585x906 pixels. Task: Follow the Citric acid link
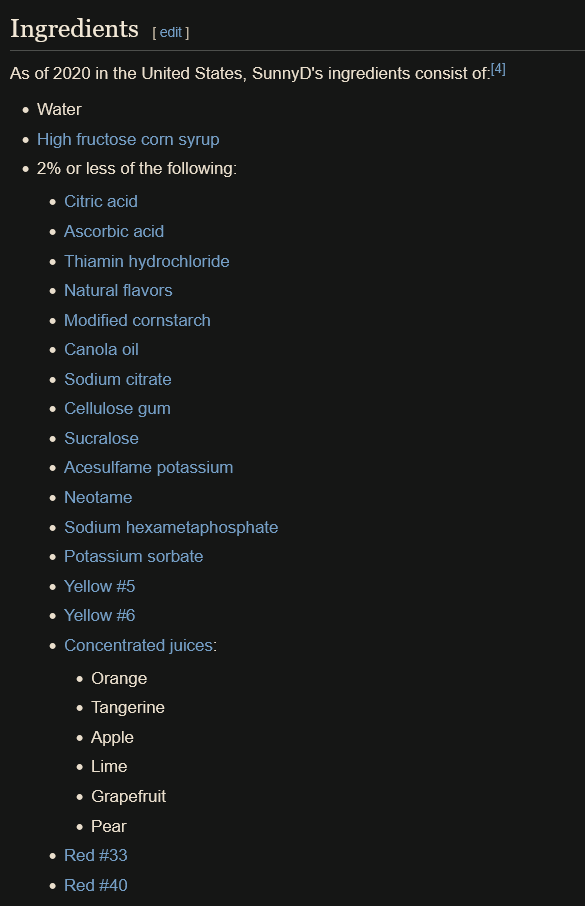click(x=101, y=201)
